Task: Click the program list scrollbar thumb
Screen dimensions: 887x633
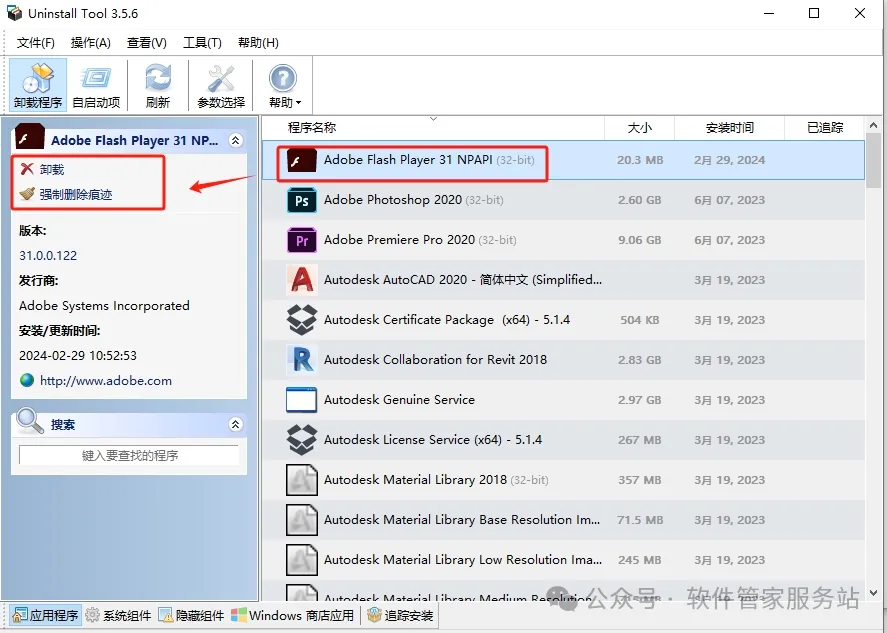Action: pyautogui.click(x=873, y=161)
